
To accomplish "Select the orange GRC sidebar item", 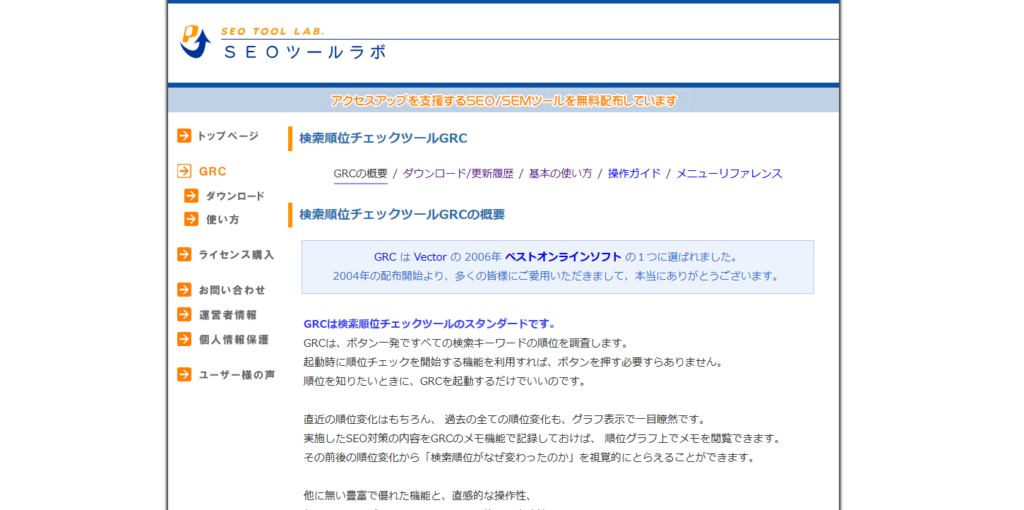I will click(212, 171).
